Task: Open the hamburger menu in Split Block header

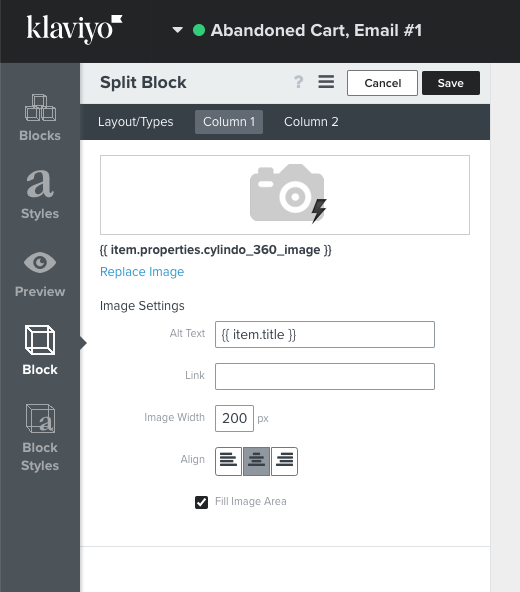Action: 326,82
